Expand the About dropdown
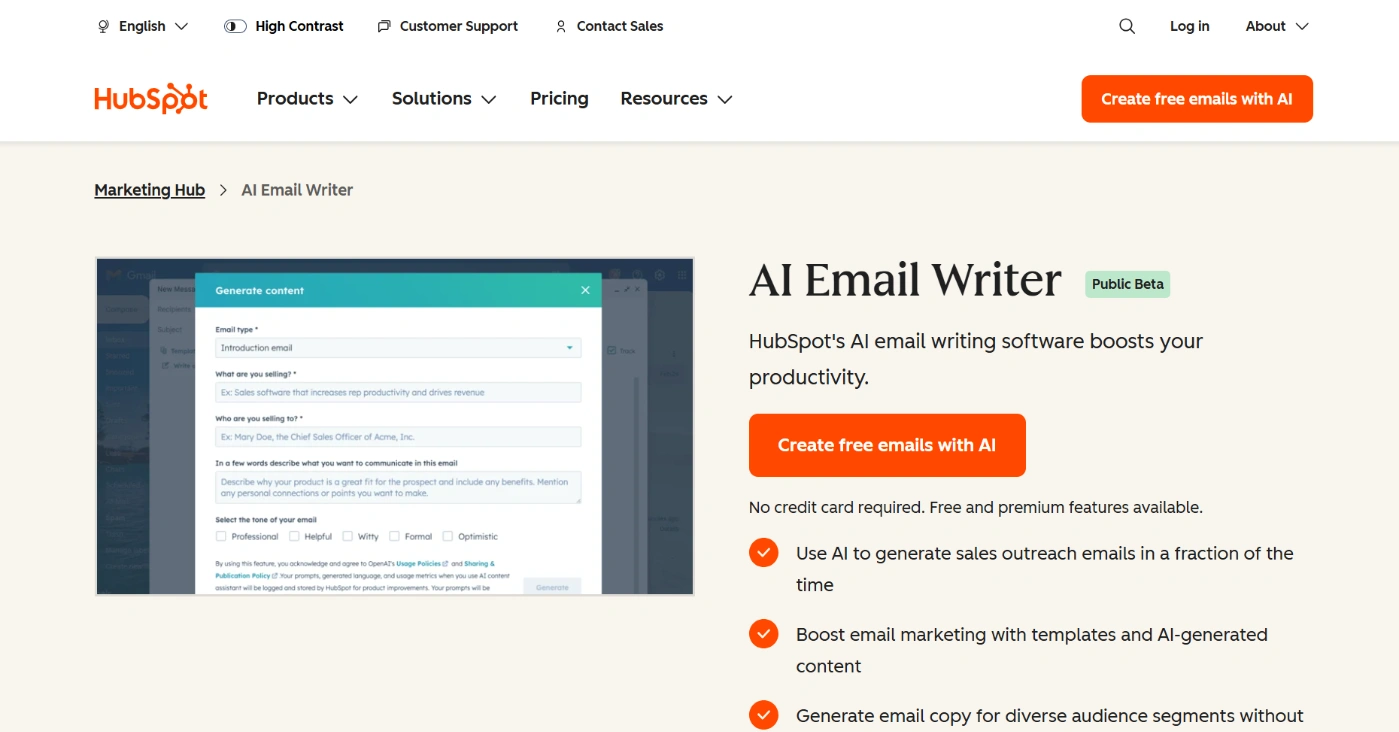 1276,27
